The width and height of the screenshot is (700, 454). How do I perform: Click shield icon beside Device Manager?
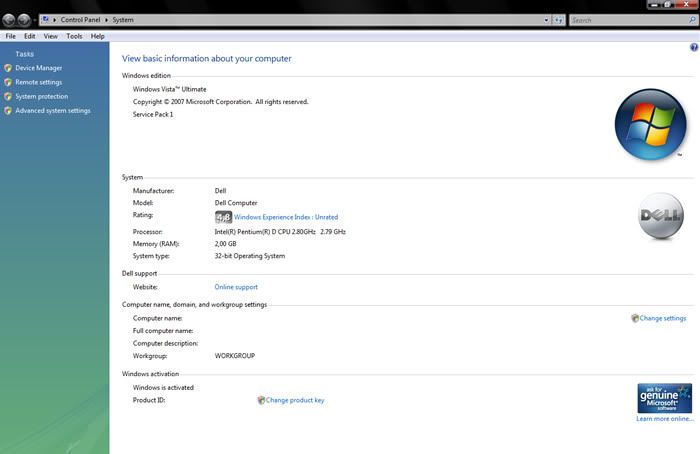[x=8, y=68]
